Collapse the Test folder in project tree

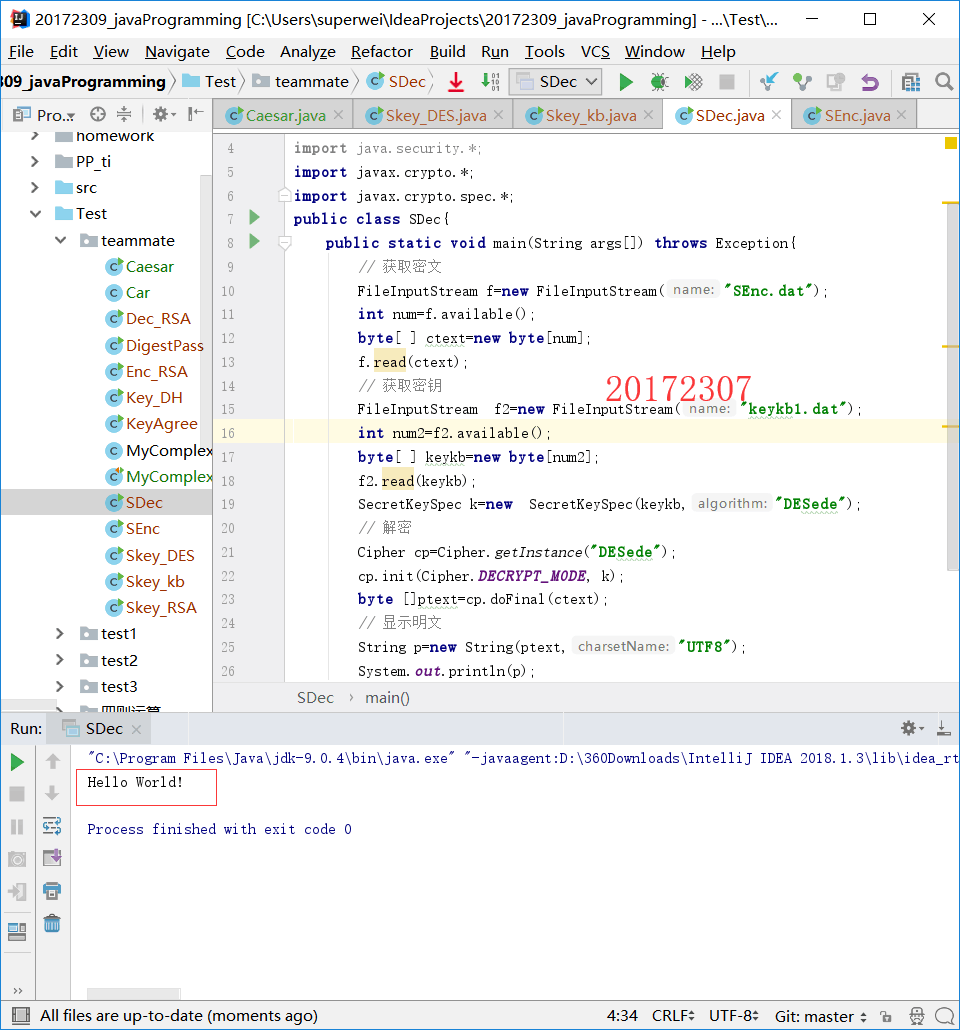[x=35, y=214]
